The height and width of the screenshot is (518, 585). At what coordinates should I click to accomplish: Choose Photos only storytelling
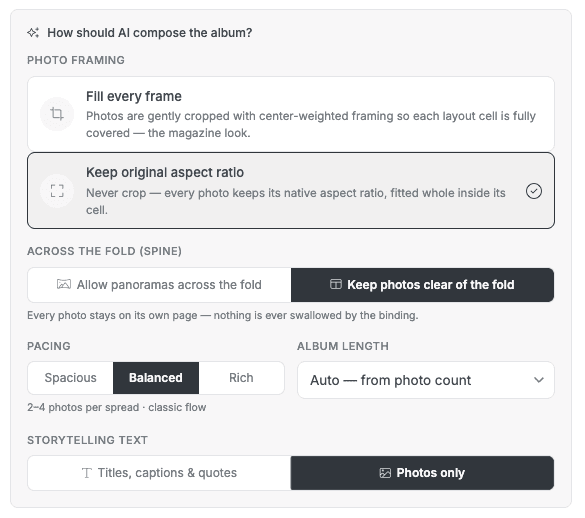click(x=422, y=473)
